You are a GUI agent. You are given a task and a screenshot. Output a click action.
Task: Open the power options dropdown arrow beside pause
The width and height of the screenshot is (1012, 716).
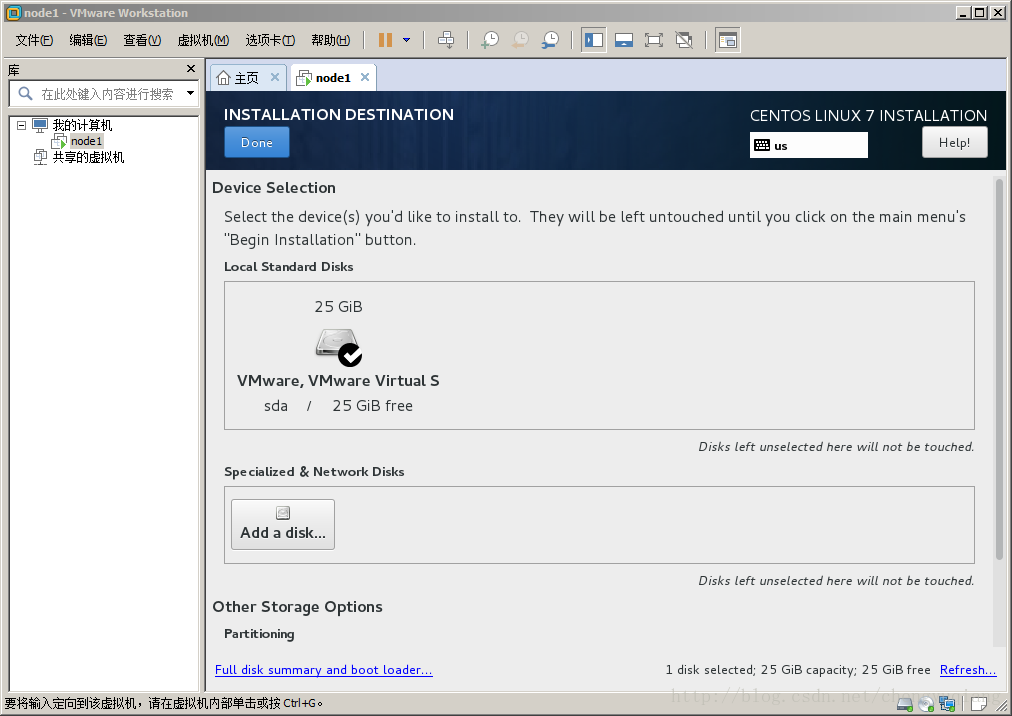click(x=407, y=40)
